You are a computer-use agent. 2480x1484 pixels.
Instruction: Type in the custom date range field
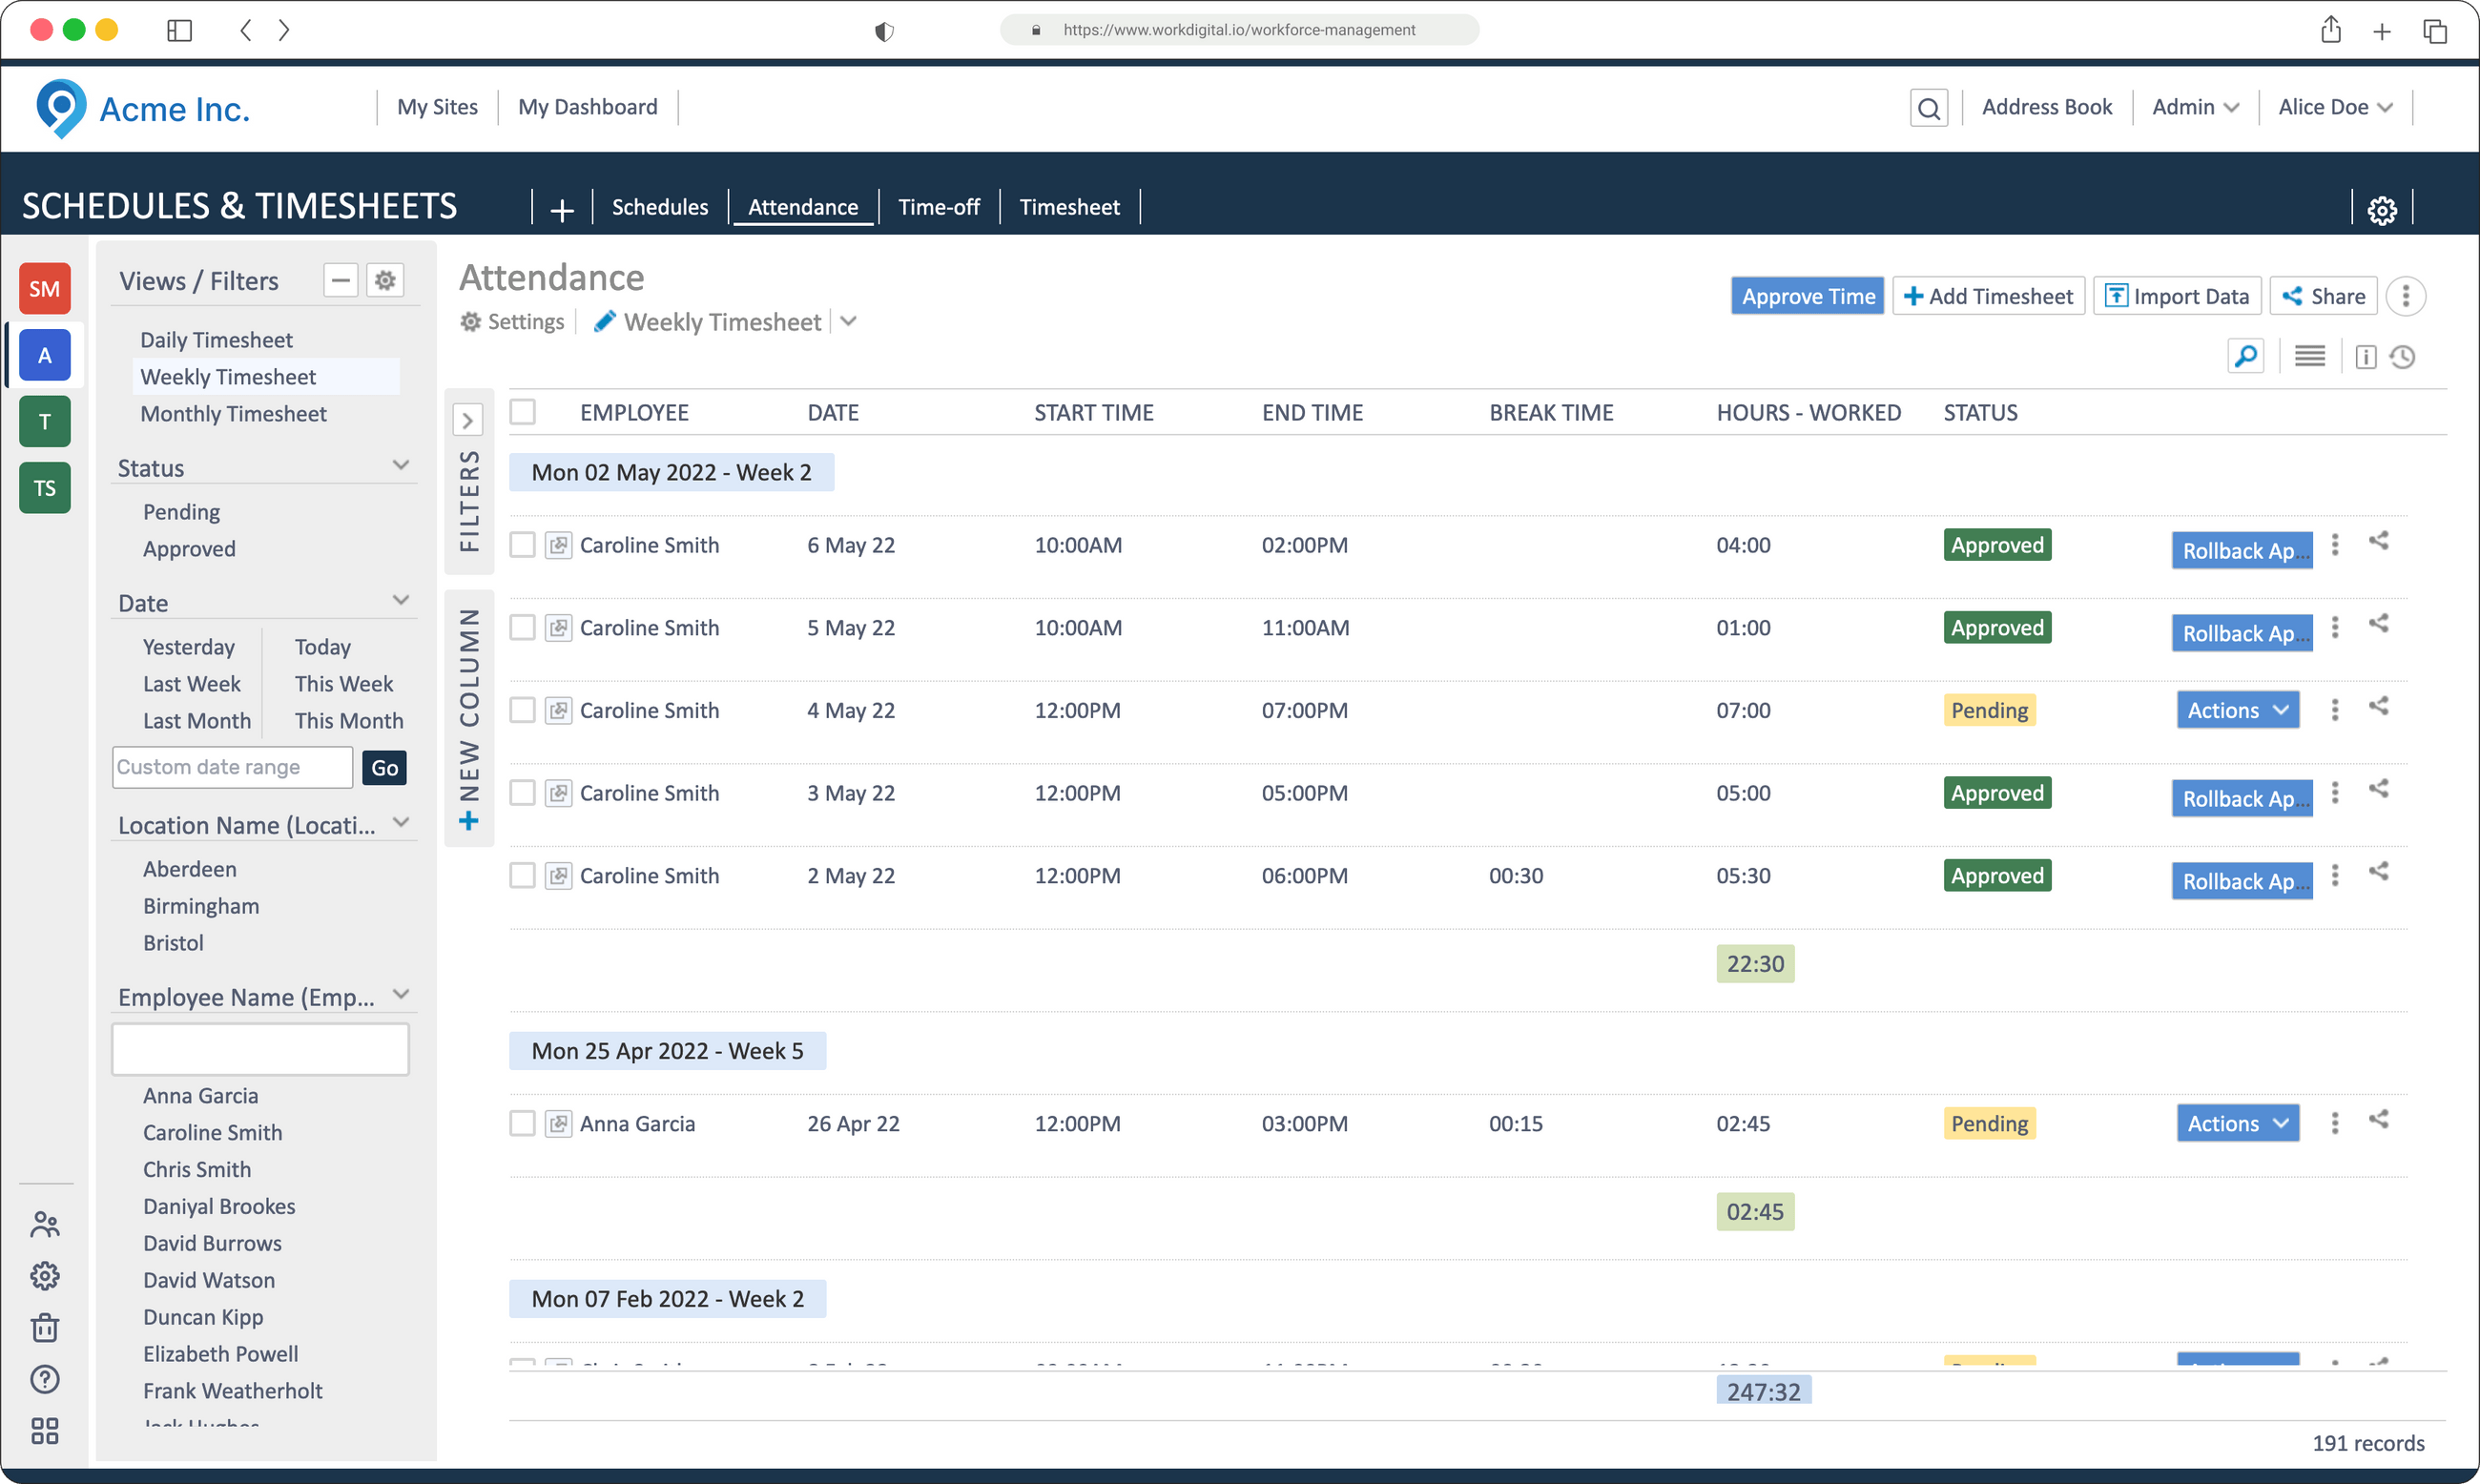231,767
